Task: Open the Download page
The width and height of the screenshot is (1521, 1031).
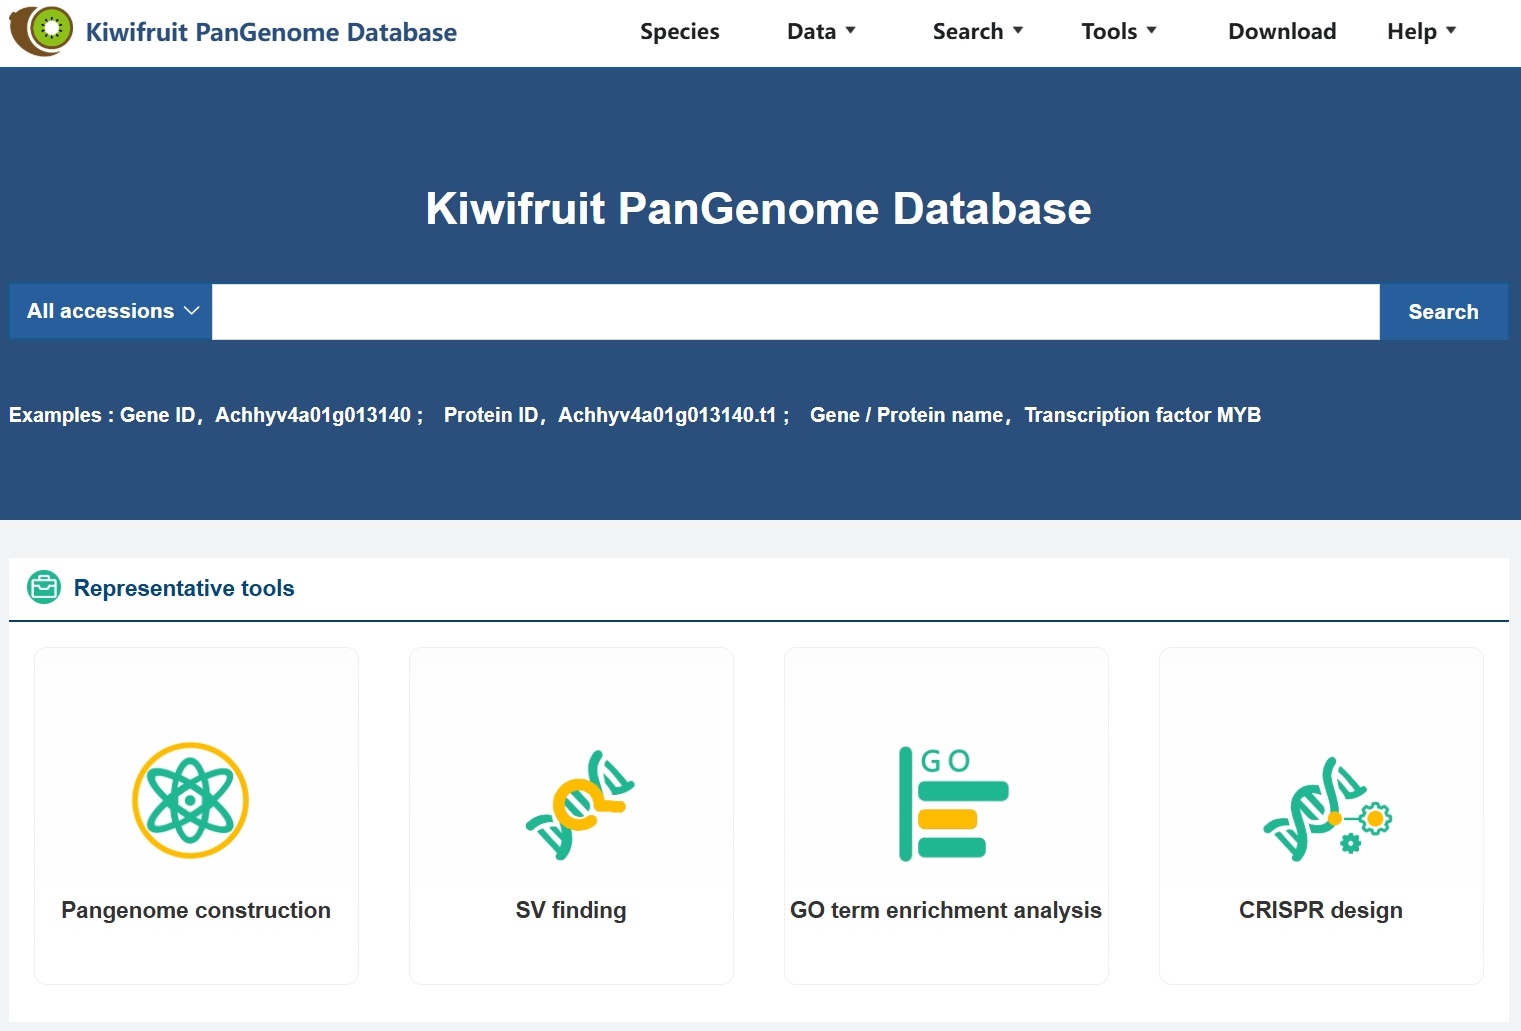Action: pos(1281,31)
